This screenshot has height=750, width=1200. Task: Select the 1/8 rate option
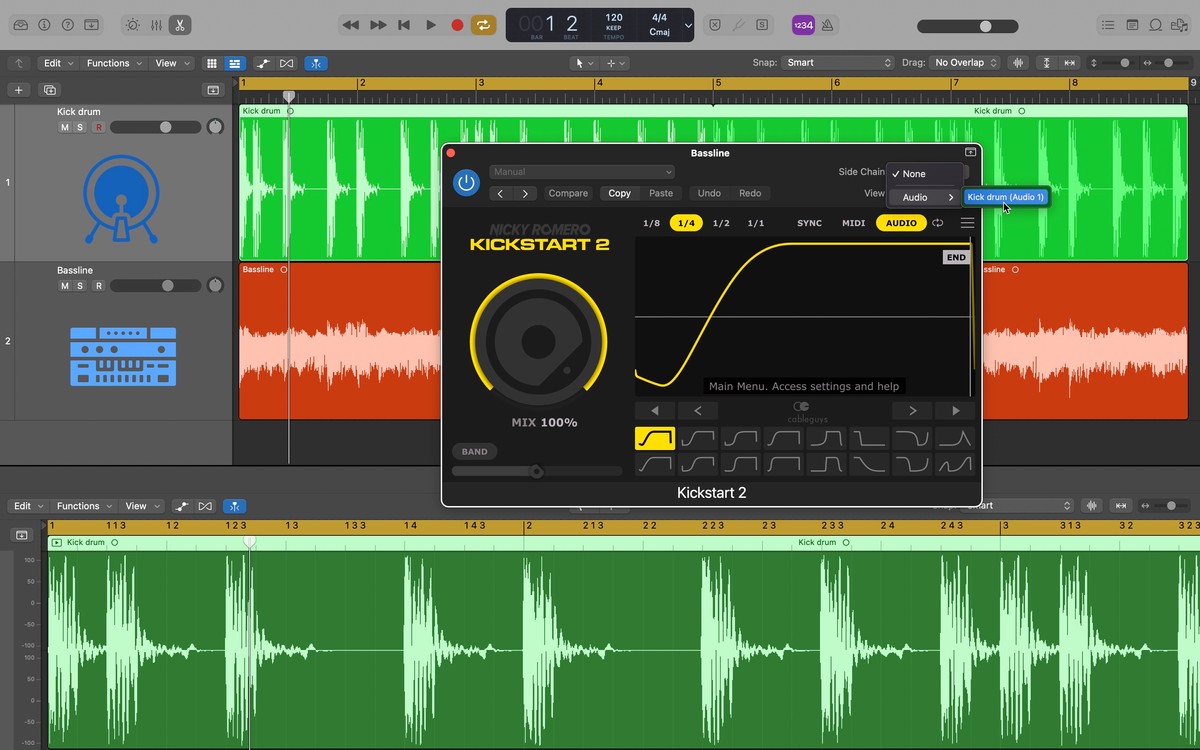point(651,223)
